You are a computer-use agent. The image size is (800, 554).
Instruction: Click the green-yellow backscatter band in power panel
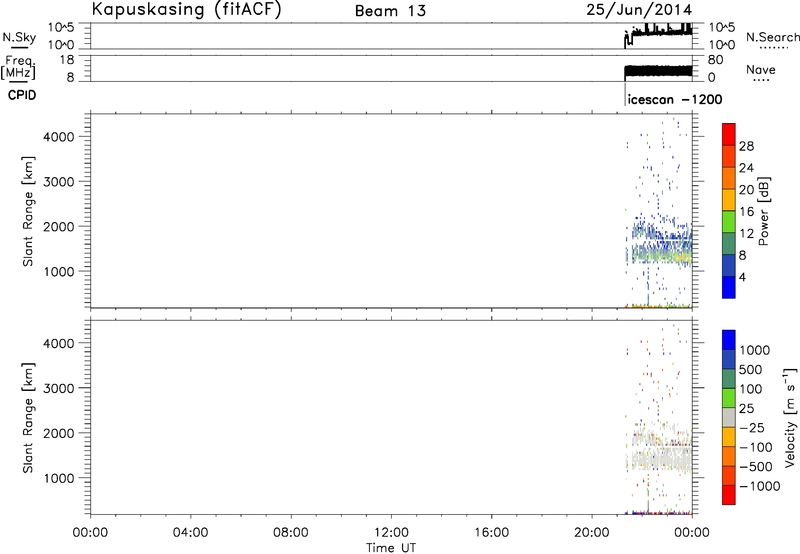point(663,254)
